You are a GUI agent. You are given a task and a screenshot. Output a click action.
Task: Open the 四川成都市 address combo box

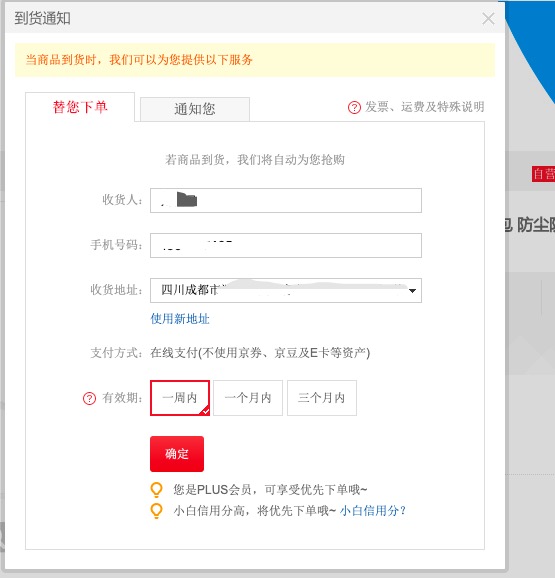286,290
